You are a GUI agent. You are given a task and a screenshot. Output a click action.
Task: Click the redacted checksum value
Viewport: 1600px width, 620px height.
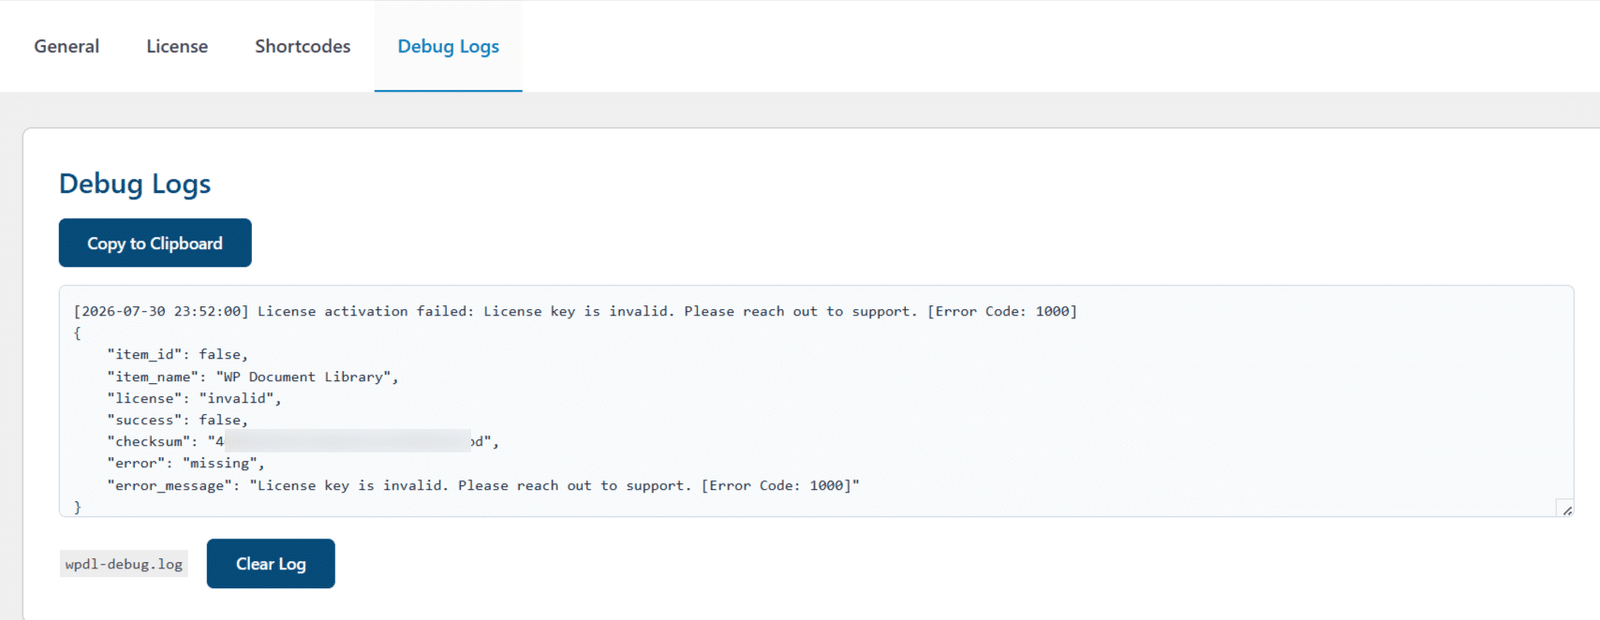(347, 441)
